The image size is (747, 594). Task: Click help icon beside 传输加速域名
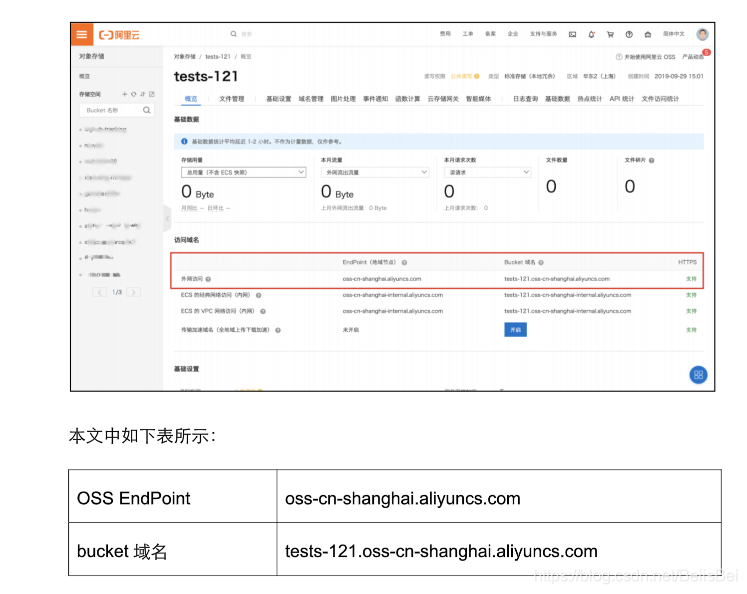pos(278,330)
